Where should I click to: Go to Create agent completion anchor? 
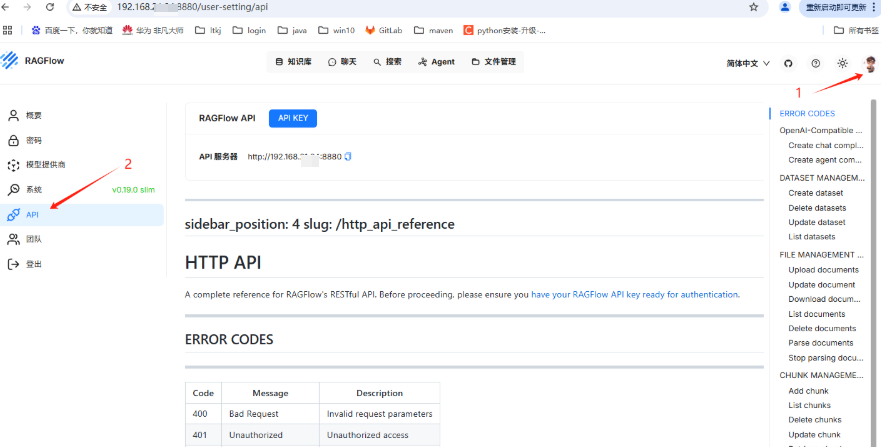click(x=825, y=160)
